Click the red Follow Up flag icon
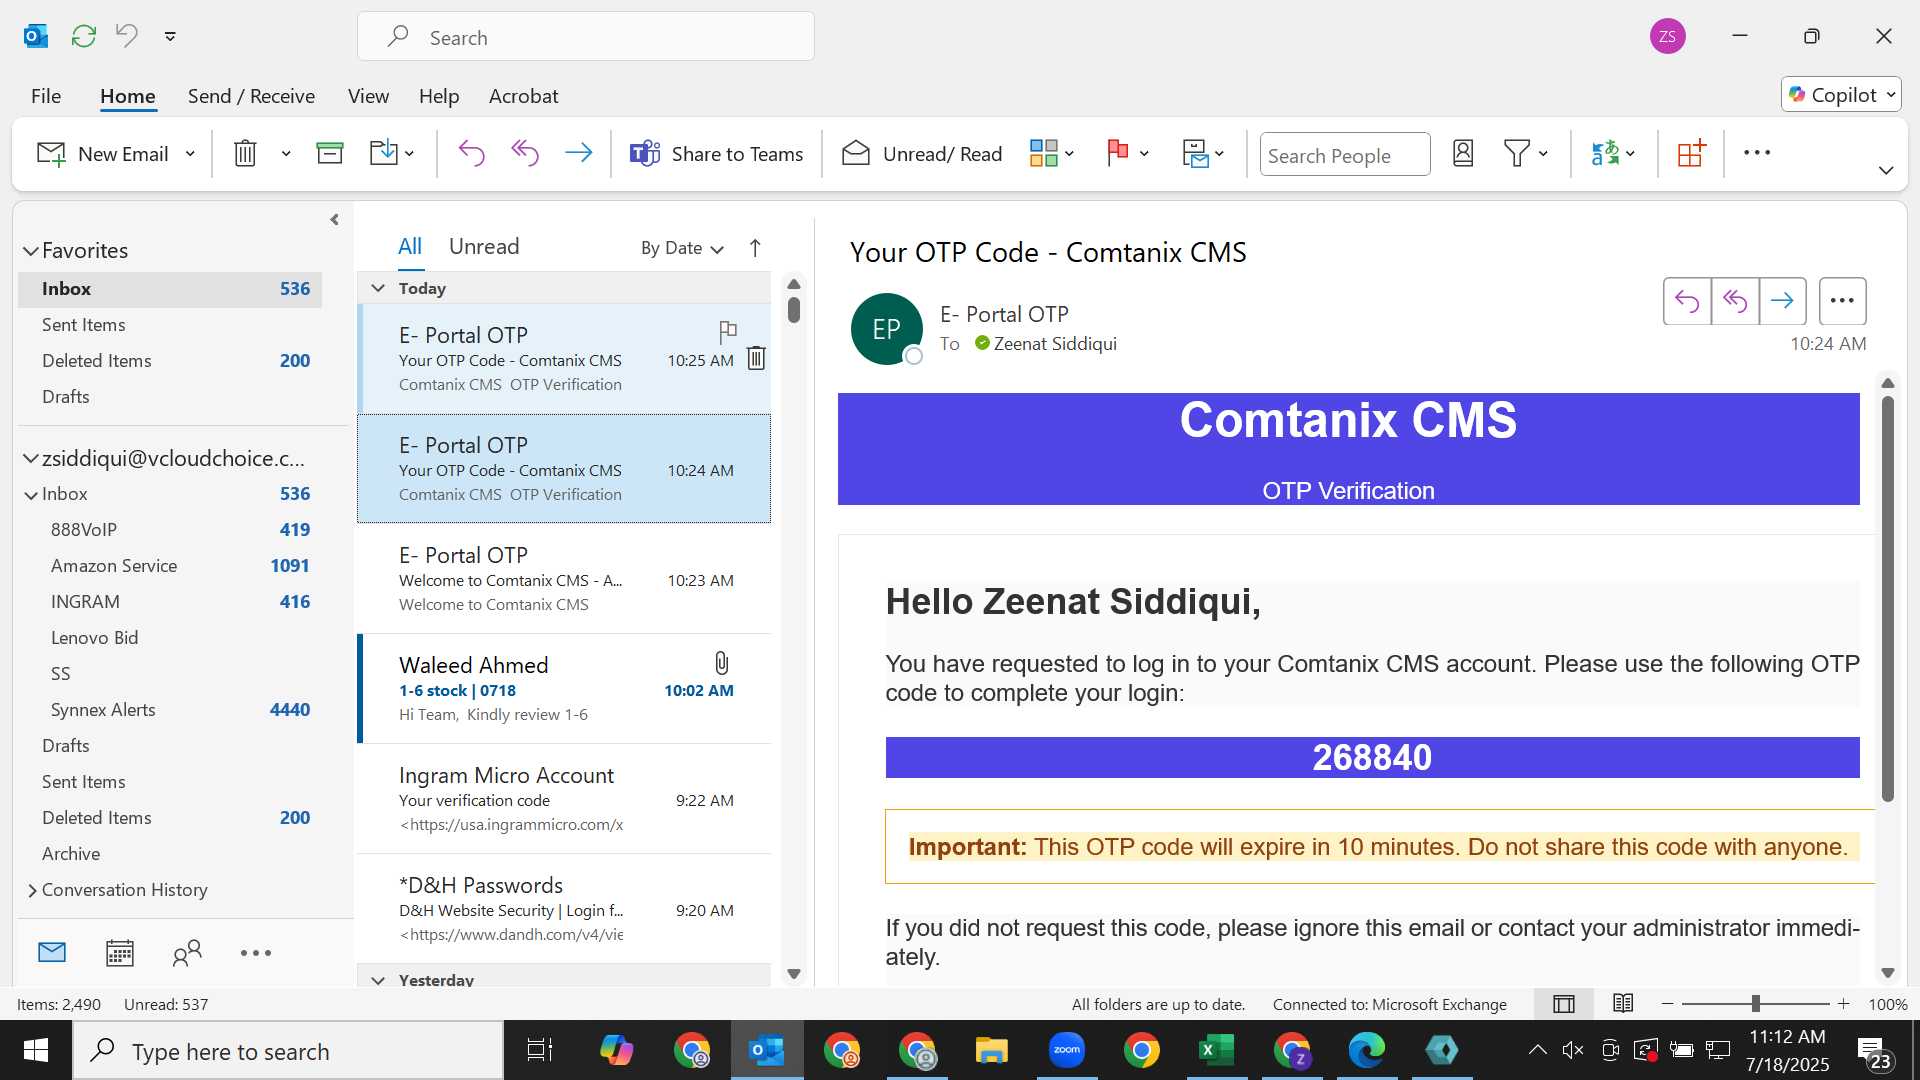 coord(1118,153)
